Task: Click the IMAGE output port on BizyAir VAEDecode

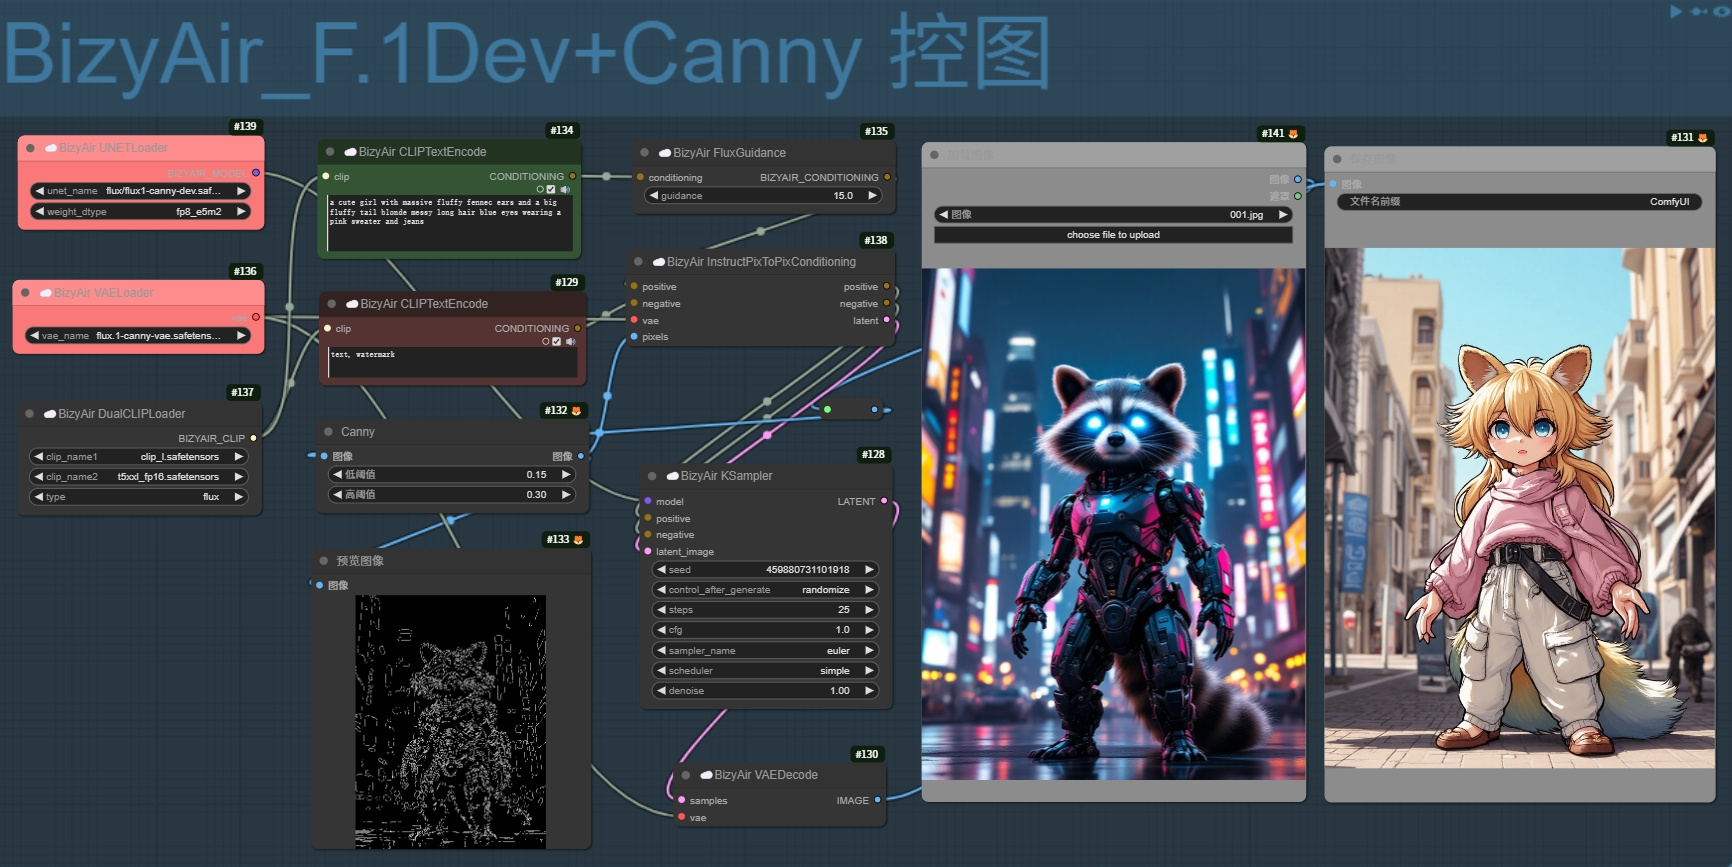Action: (878, 800)
